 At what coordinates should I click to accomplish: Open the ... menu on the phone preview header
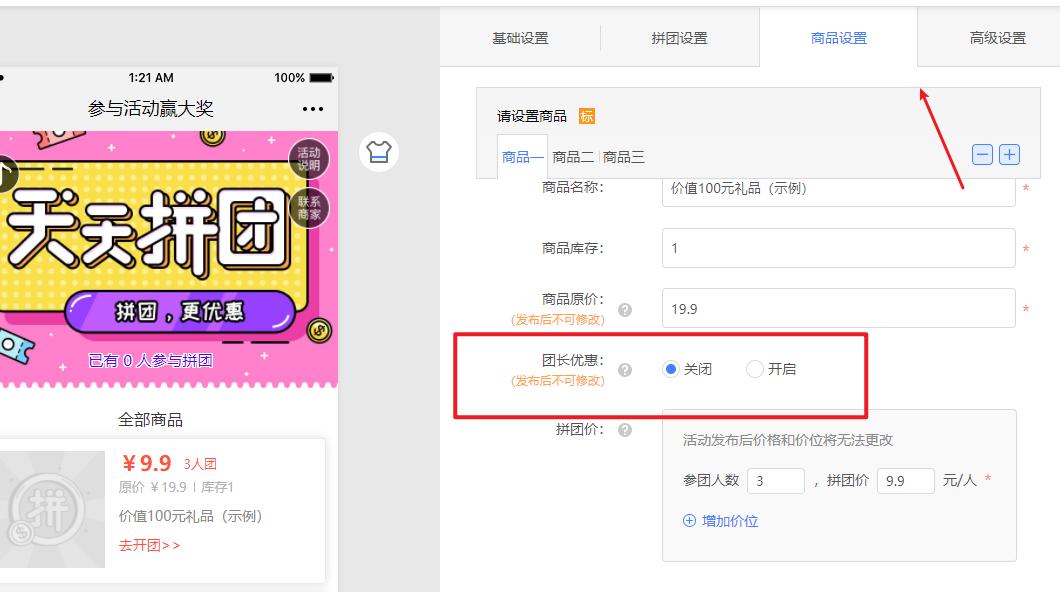[311, 108]
